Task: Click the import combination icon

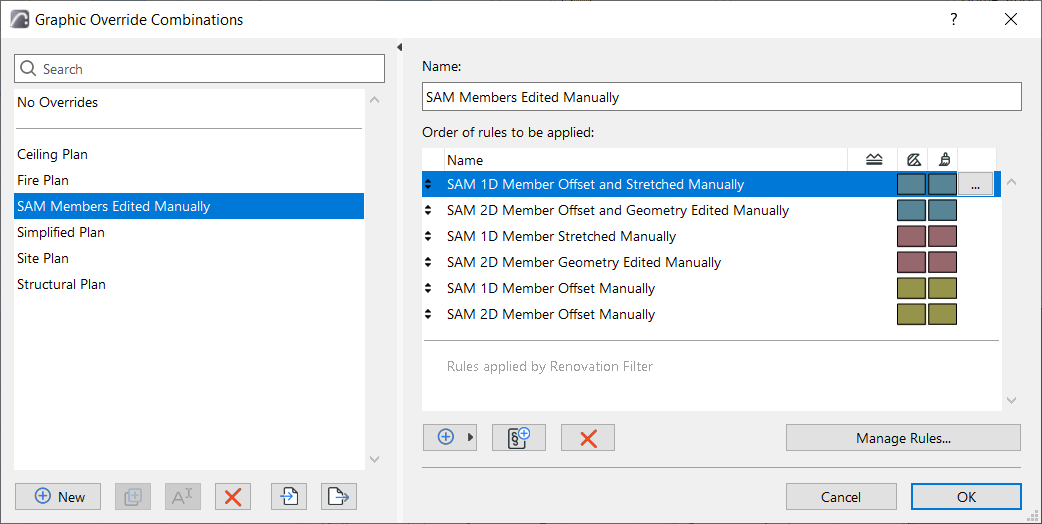Action: [288, 496]
